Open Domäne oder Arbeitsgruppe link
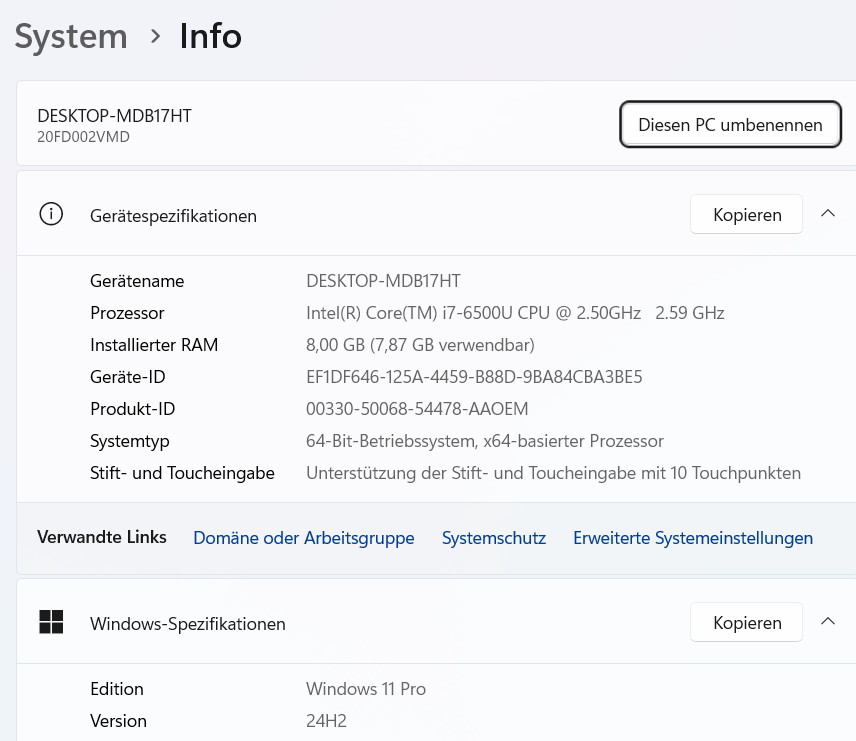This screenshot has height=741, width=856. 304,538
